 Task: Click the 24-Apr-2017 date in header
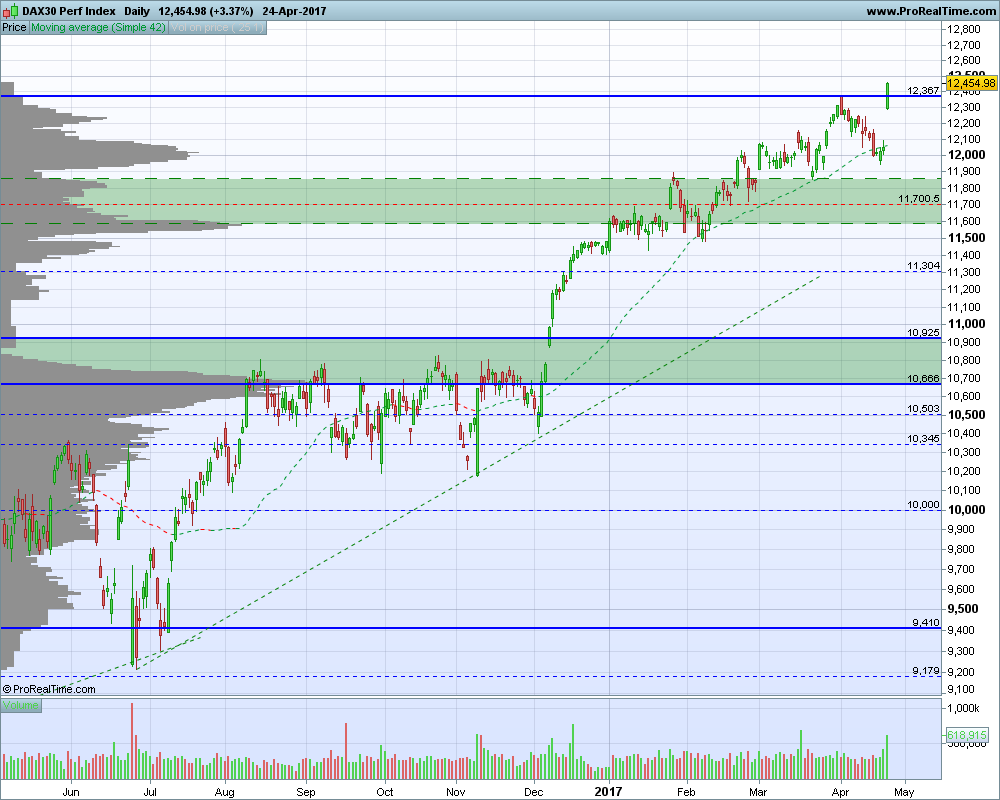click(x=293, y=11)
